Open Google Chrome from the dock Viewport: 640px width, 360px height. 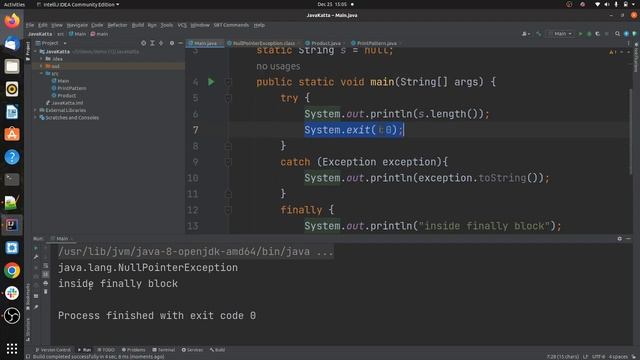(12, 270)
